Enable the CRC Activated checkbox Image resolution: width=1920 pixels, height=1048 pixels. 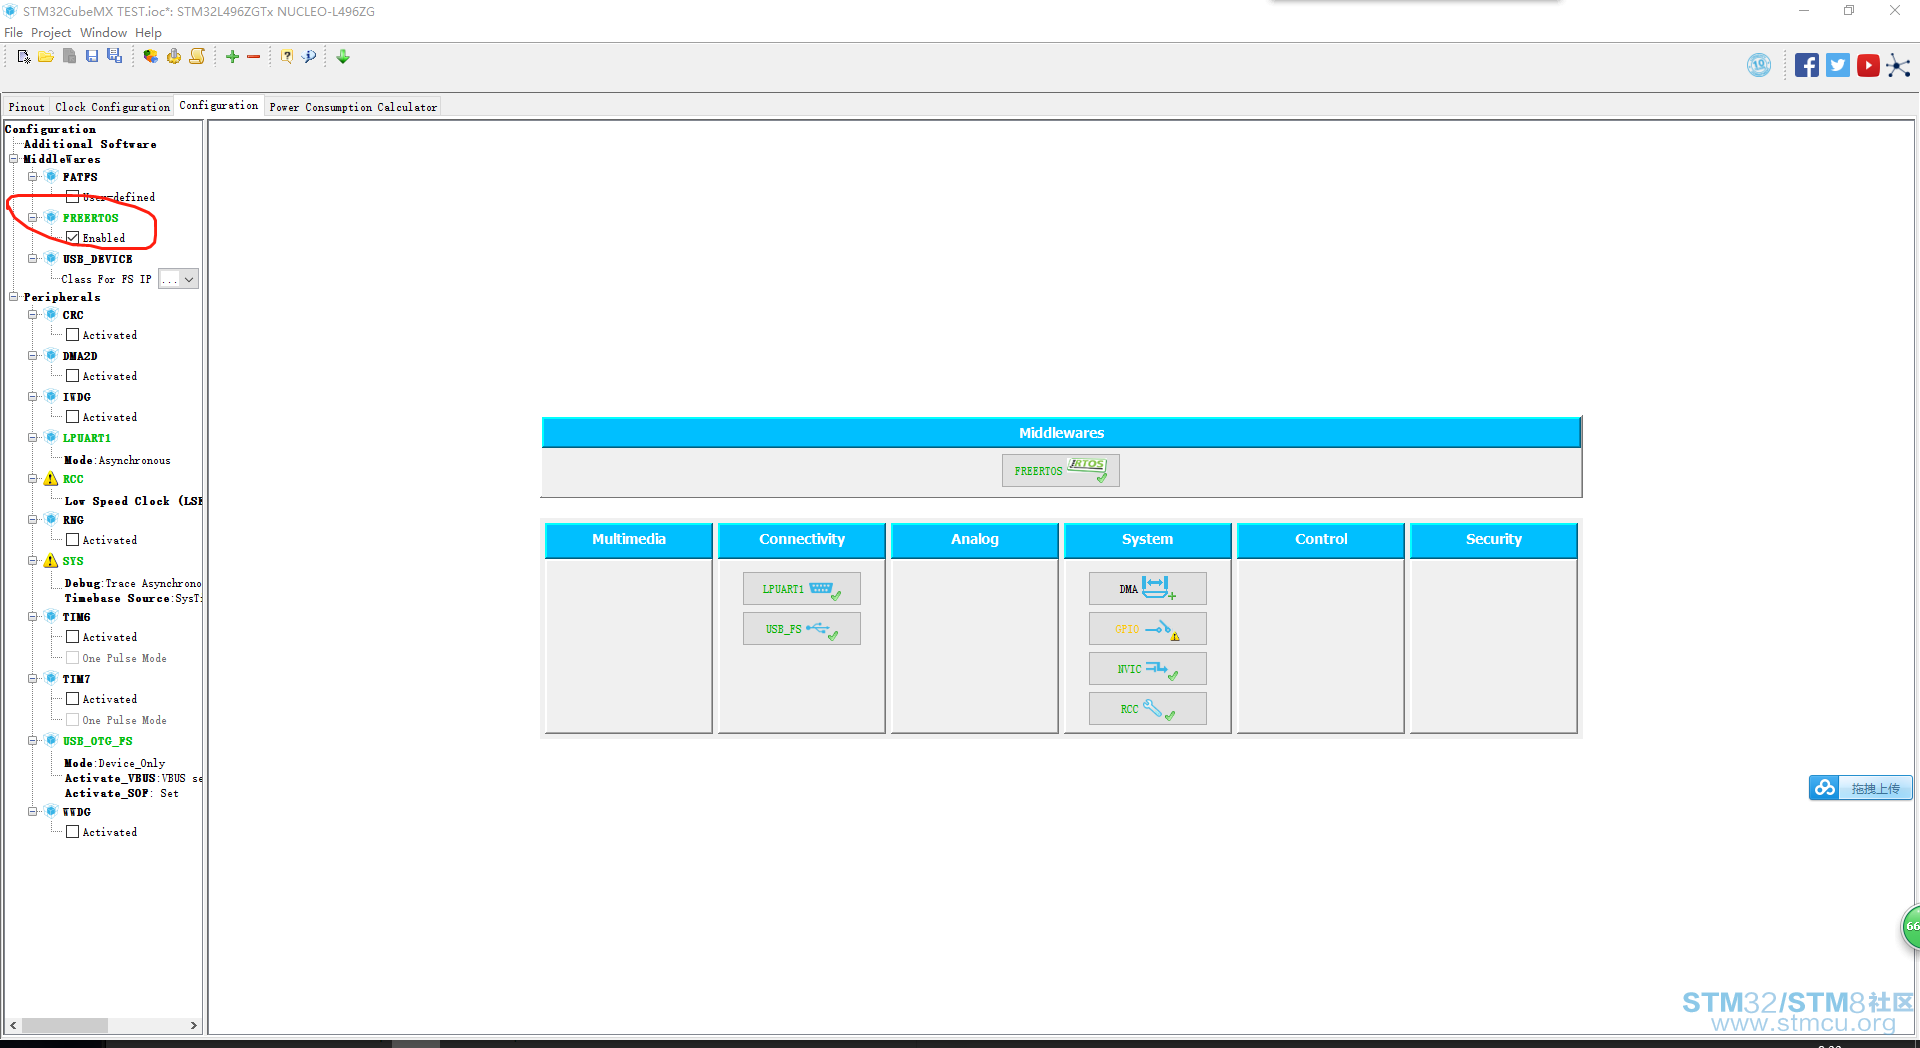pos(72,335)
